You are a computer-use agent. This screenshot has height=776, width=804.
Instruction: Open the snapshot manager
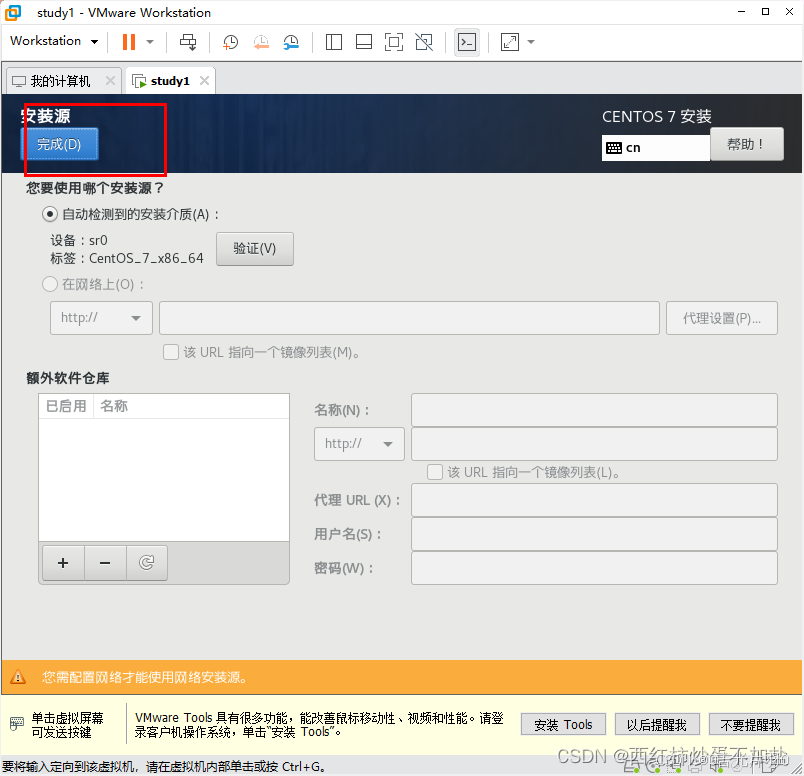click(x=291, y=42)
